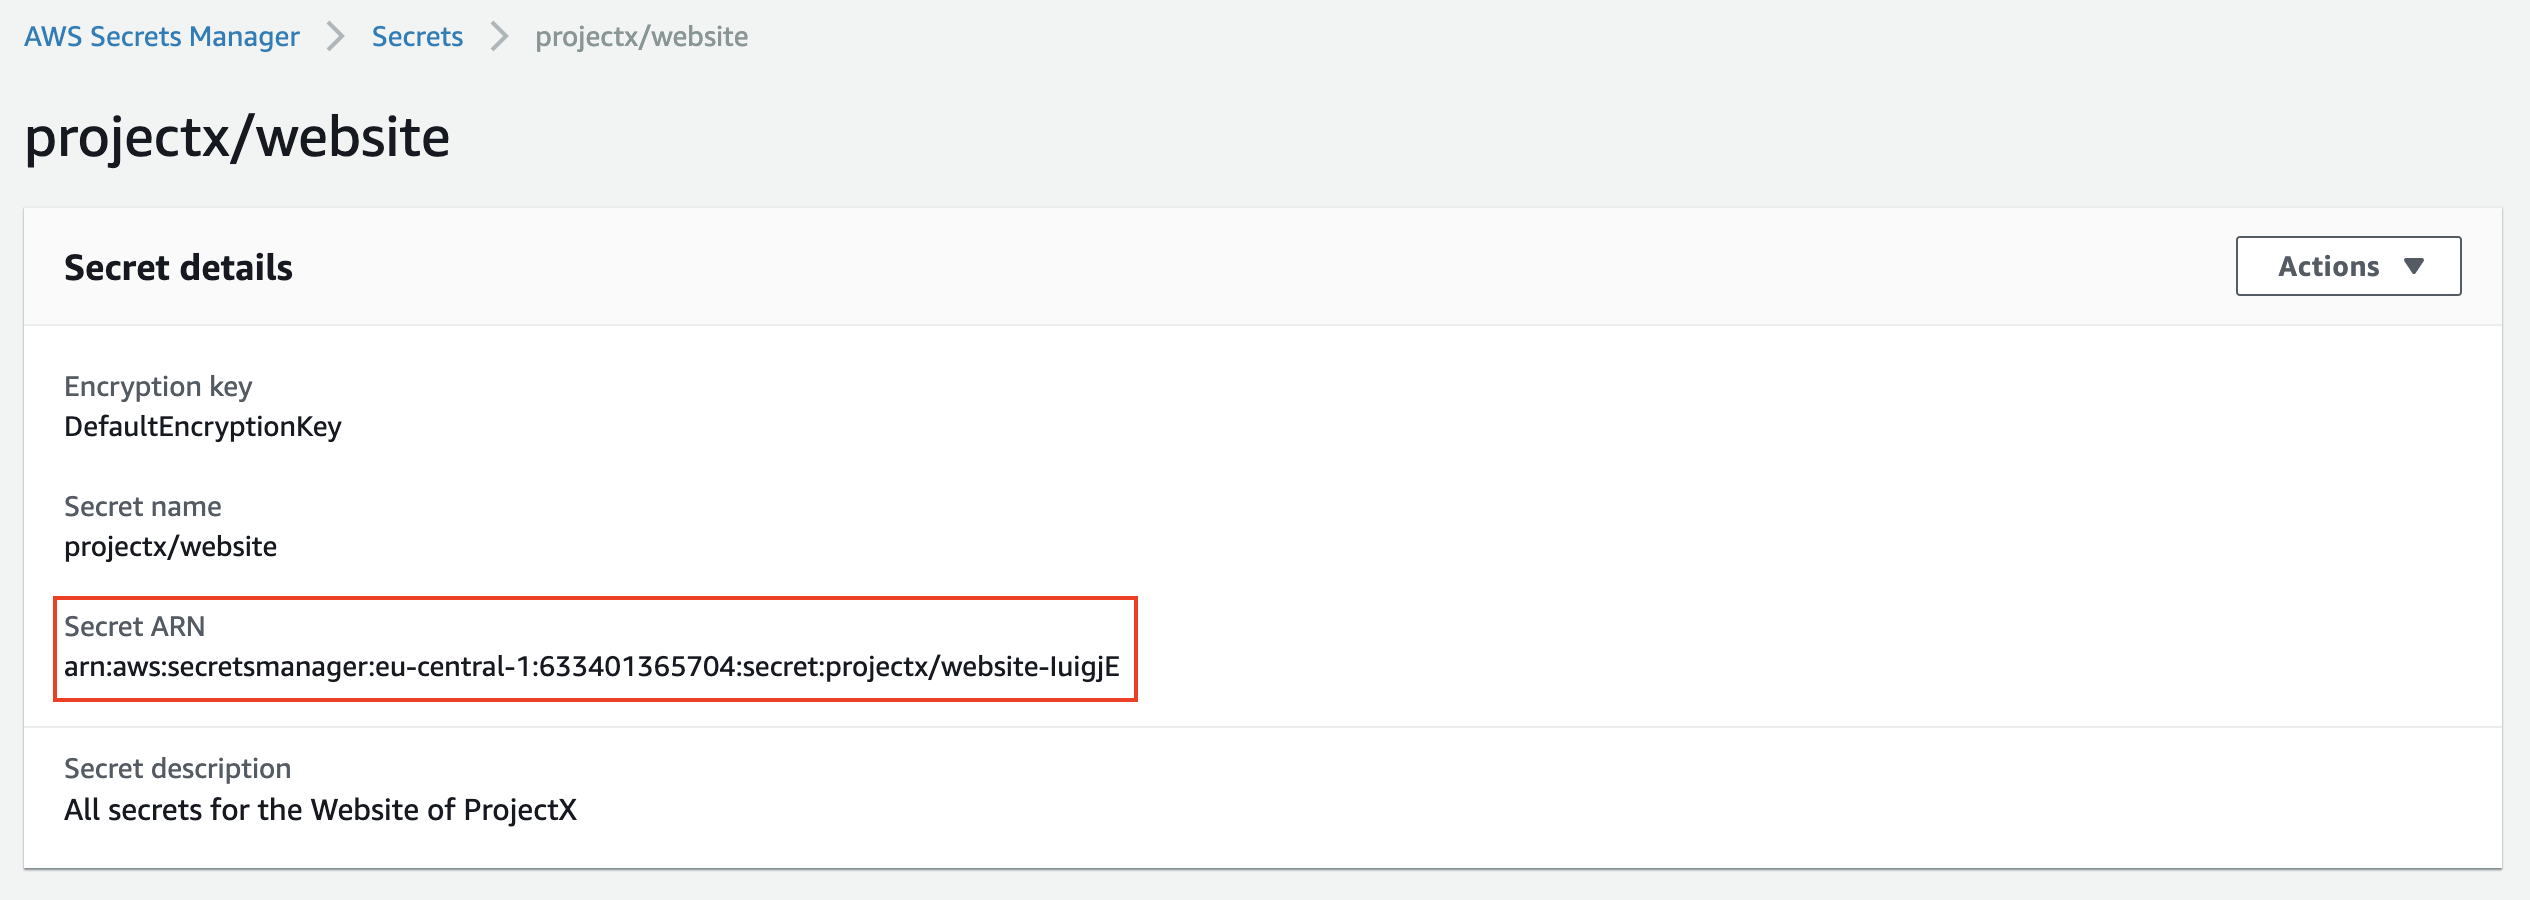Go to the Secrets breadcrumb link
Image resolution: width=2530 pixels, height=900 pixels.
(417, 37)
